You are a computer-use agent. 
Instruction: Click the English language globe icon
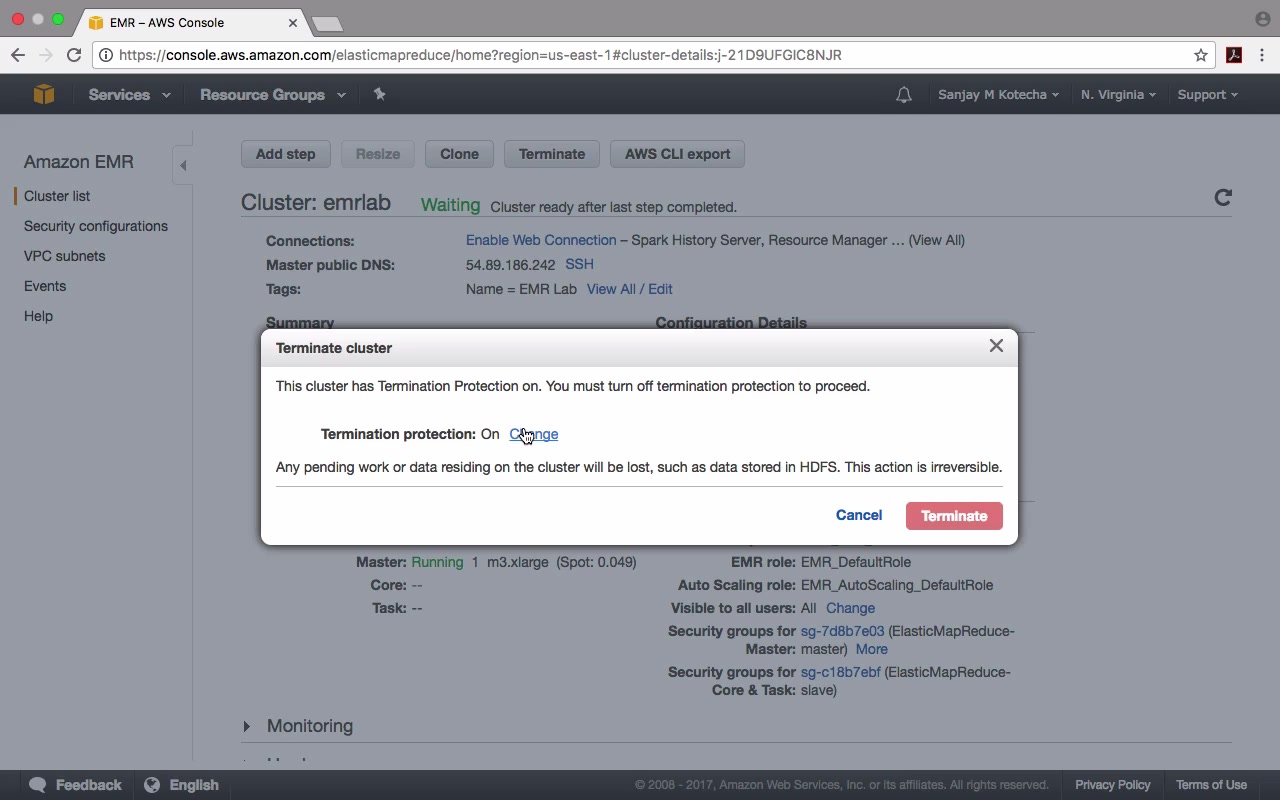pos(152,785)
